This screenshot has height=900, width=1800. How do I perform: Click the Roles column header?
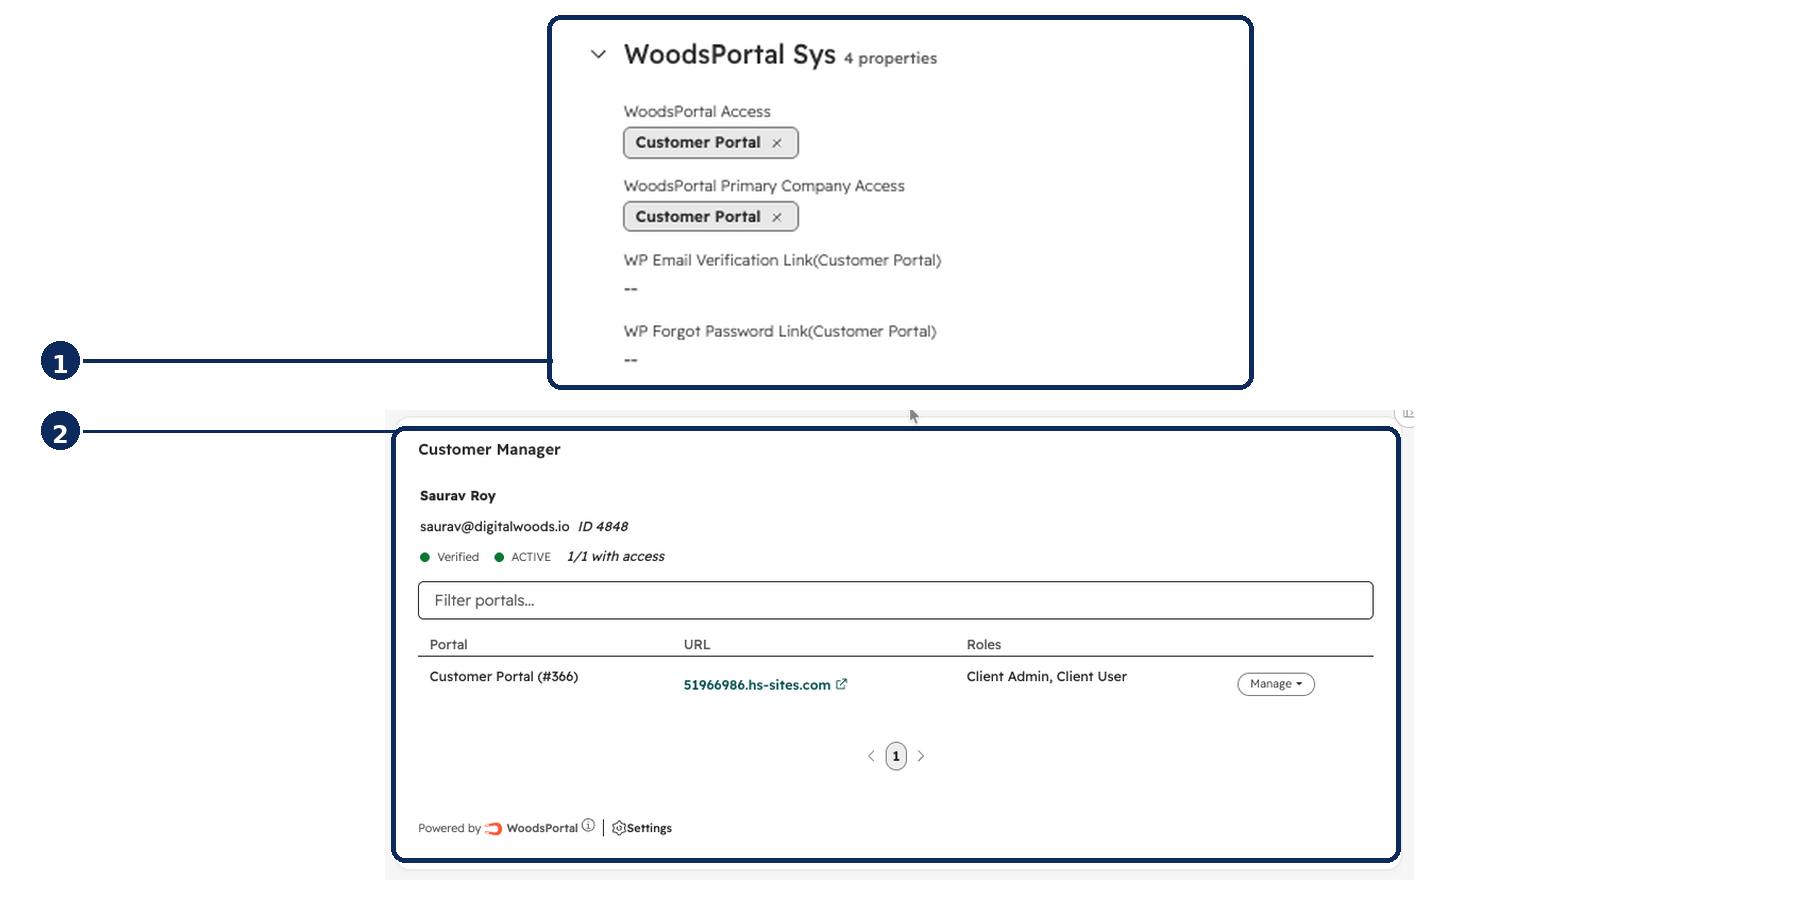click(984, 645)
